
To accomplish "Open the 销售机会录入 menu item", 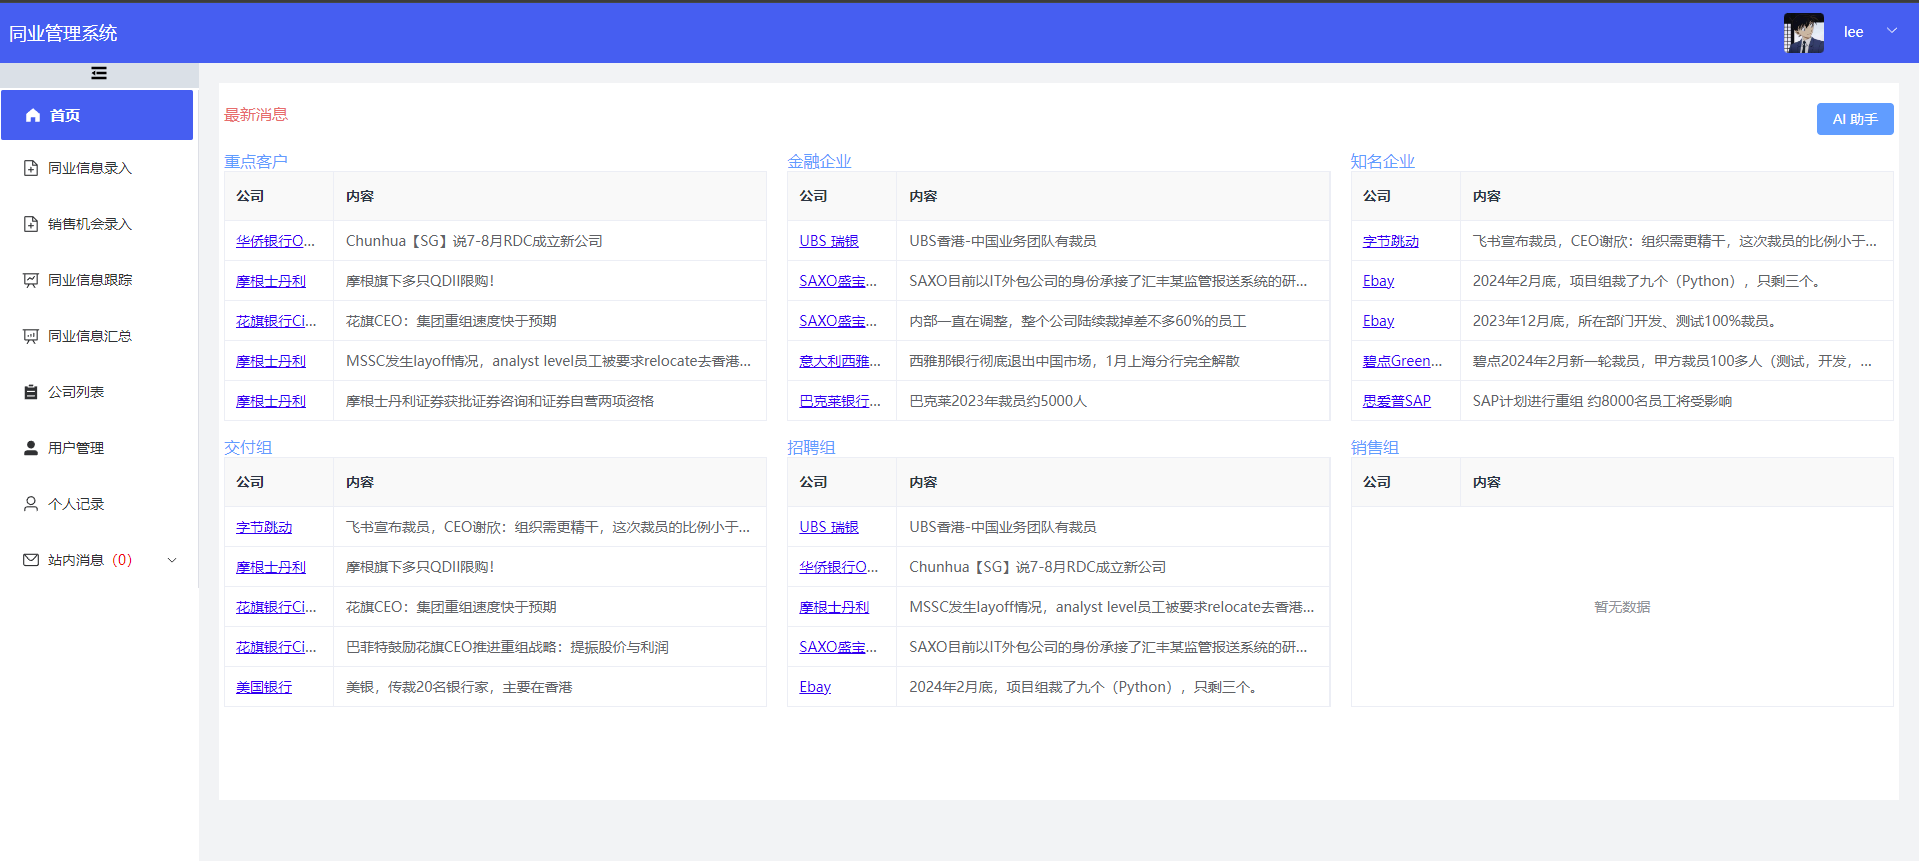I will click(97, 224).
